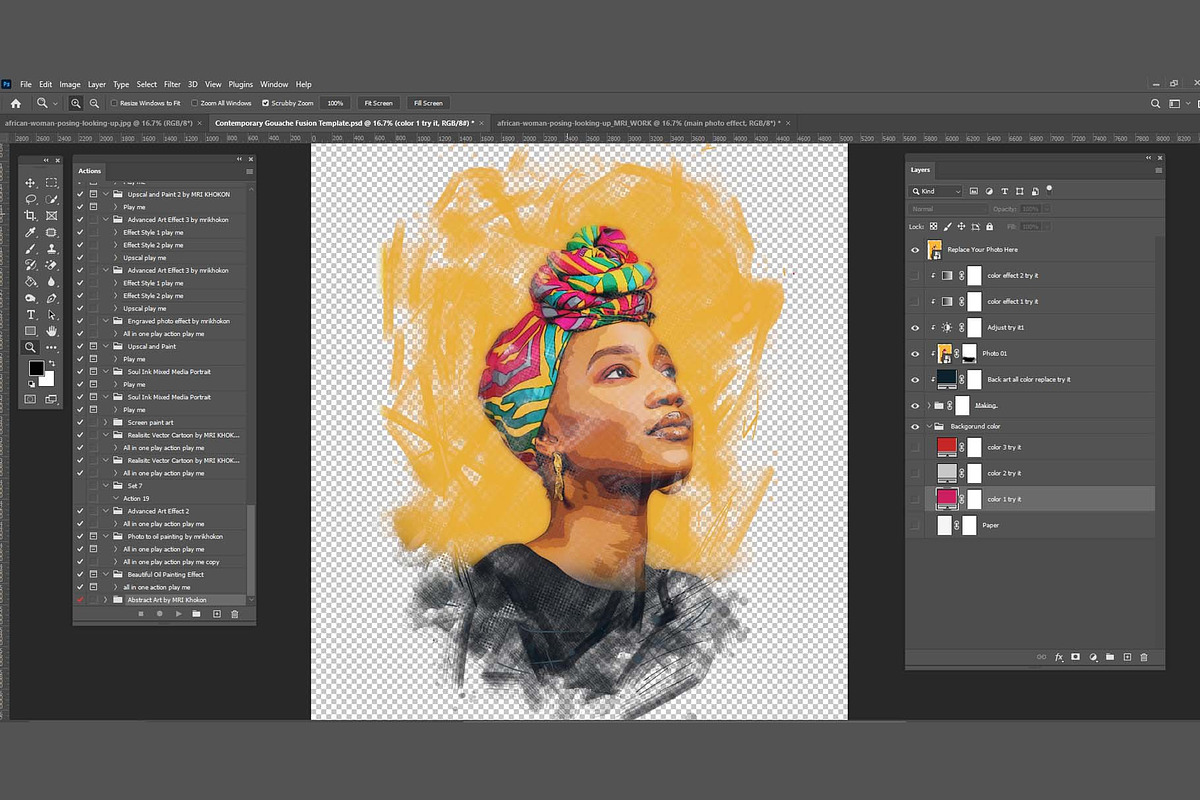Select the Lasso tool

click(x=31, y=199)
